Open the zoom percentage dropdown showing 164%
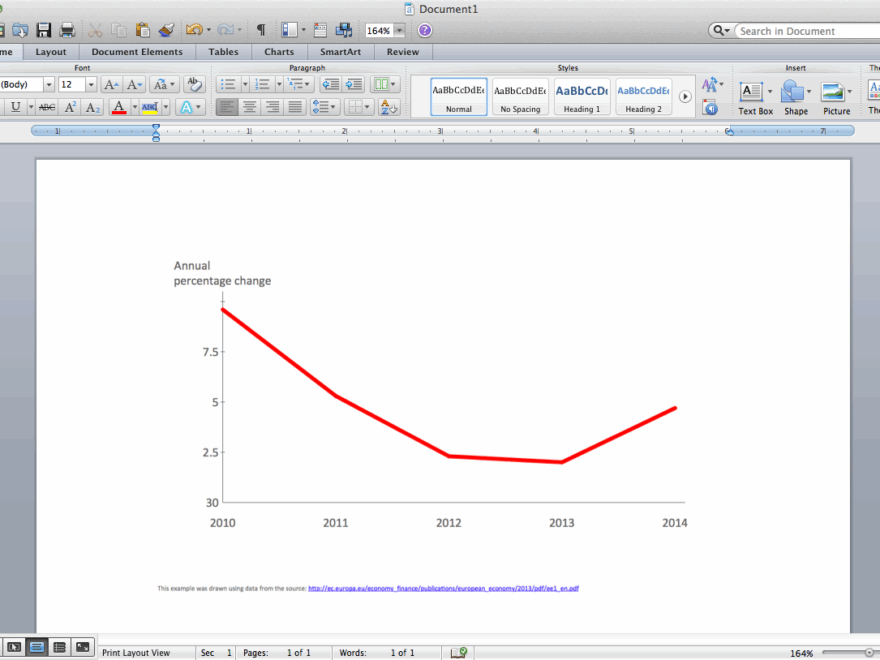Viewport: 880px width, 660px height. click(x=399, y=31)
